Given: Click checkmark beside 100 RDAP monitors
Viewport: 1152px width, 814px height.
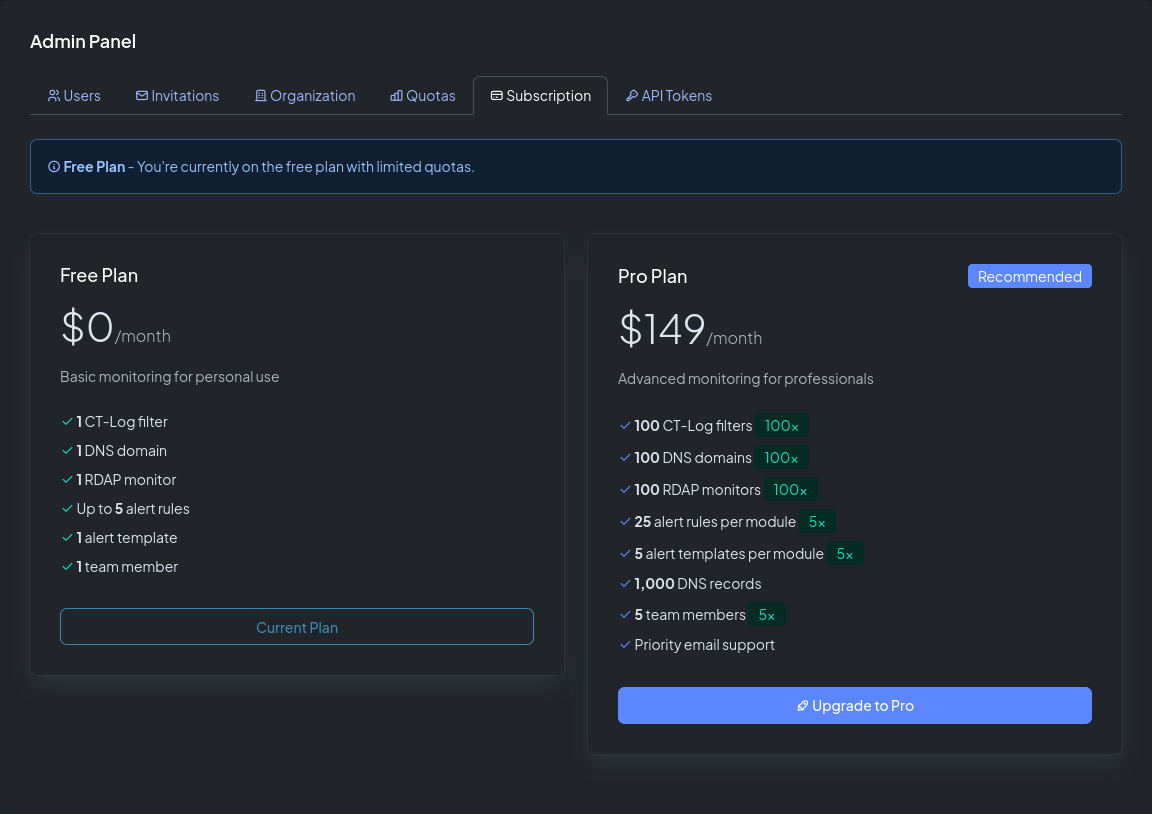Looking at the screenshot, I should coord(625,489).
